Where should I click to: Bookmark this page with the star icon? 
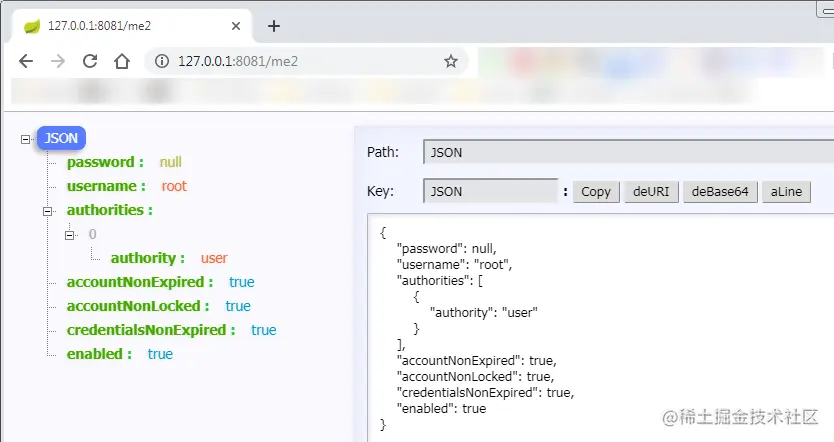tap(451, 61)
